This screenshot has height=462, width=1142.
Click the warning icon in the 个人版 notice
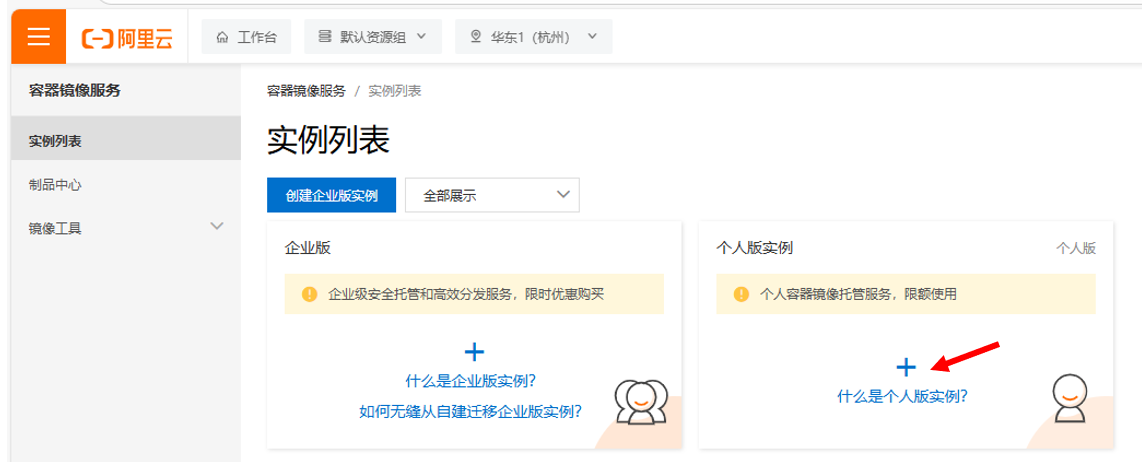(741, 294)
